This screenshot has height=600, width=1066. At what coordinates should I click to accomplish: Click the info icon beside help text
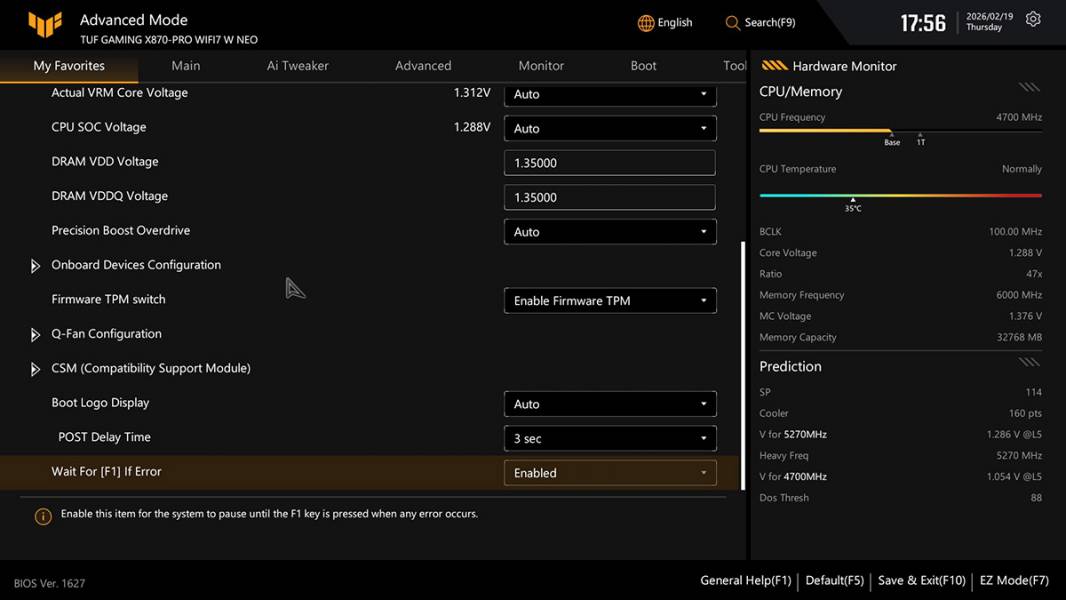point(43,516)
